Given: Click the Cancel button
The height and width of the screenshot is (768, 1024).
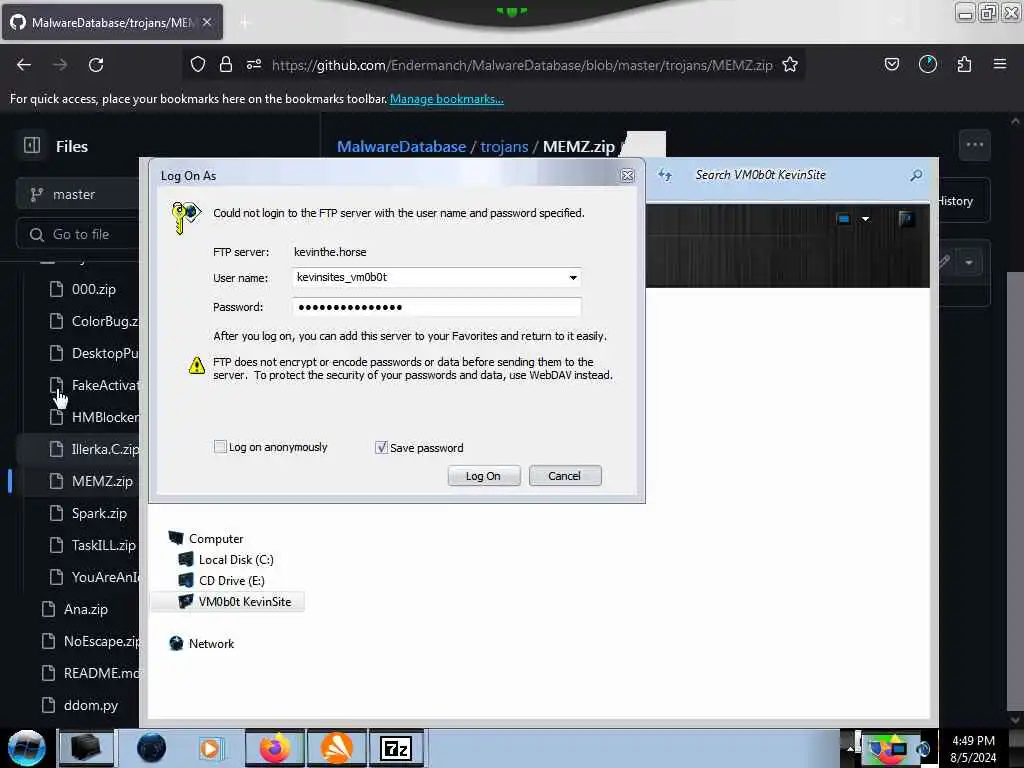Looking at the screenshot, I should (x=564, y=476).
